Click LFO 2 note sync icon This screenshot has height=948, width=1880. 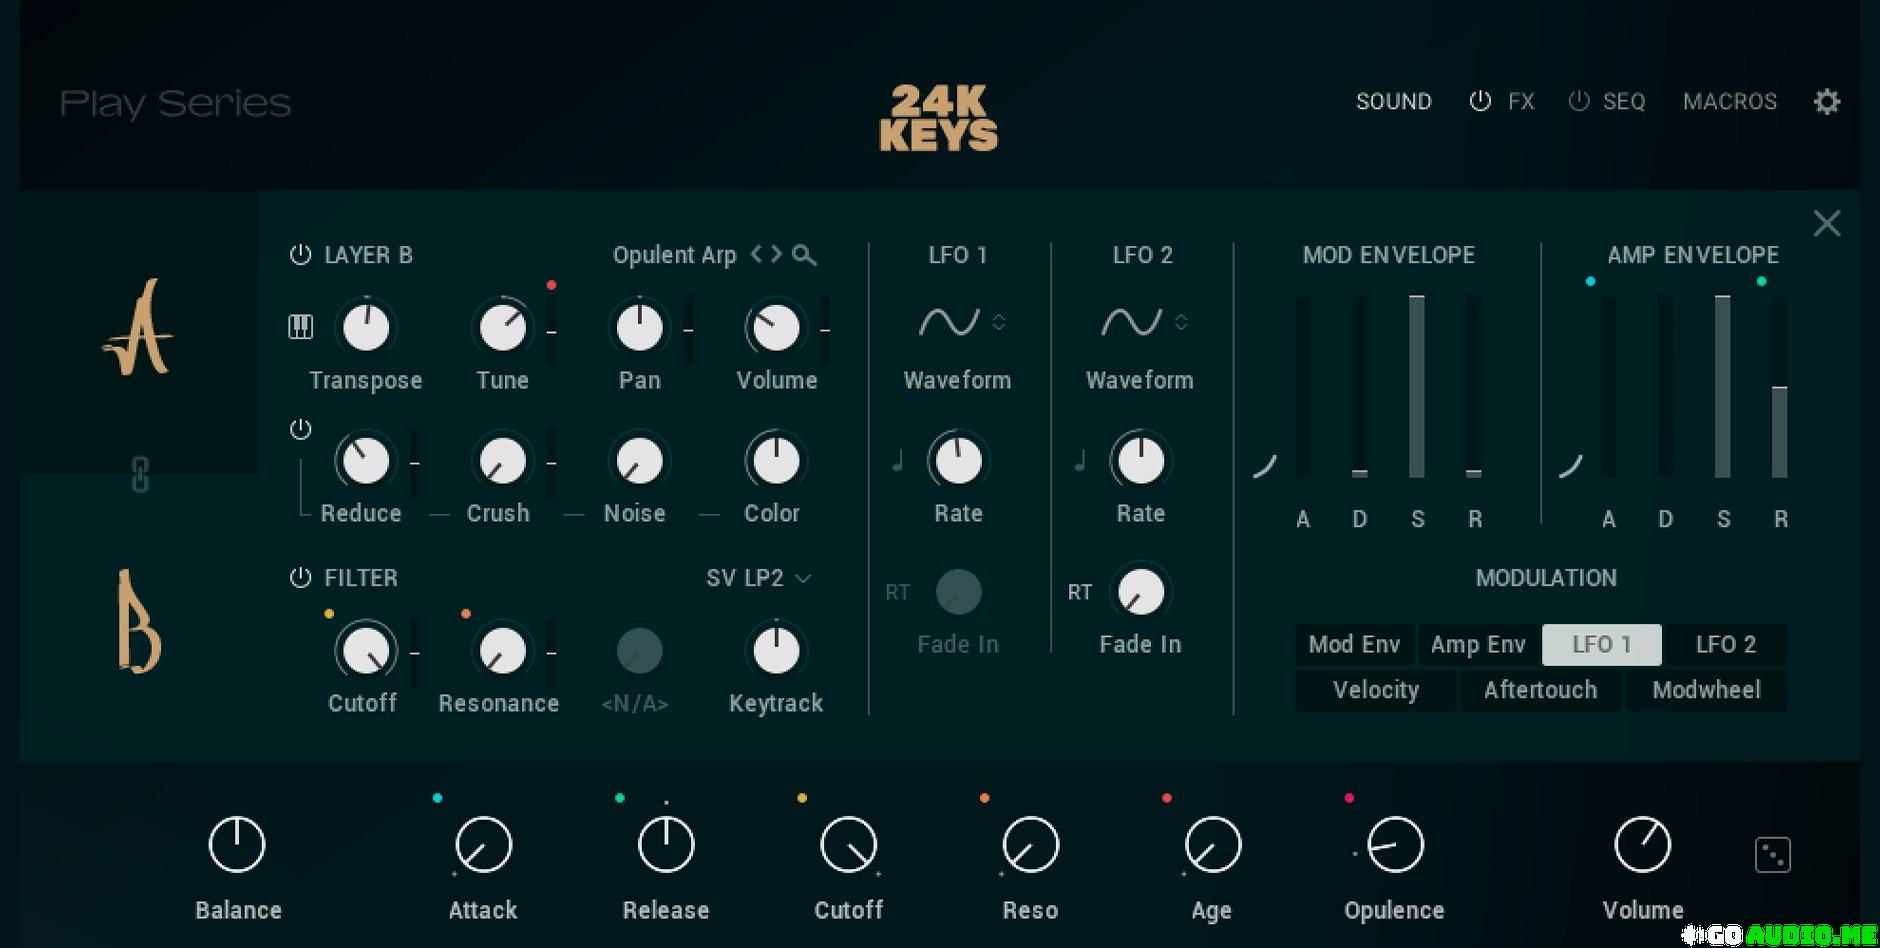pyautogui.click(x=1079, y=461)
